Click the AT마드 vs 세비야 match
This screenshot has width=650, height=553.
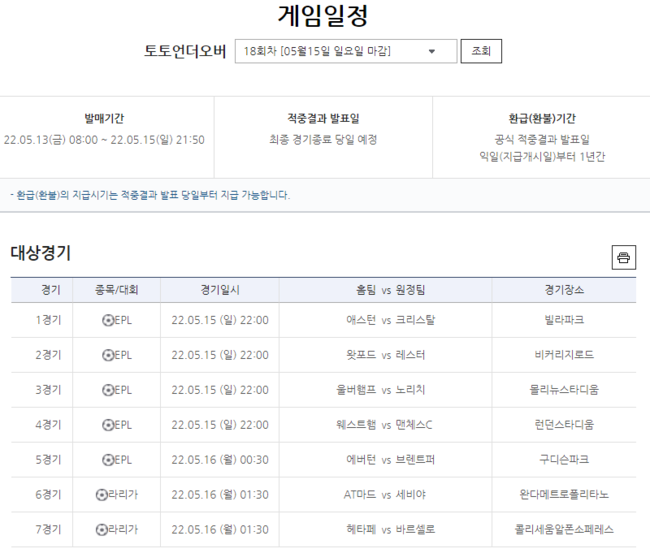385,495
